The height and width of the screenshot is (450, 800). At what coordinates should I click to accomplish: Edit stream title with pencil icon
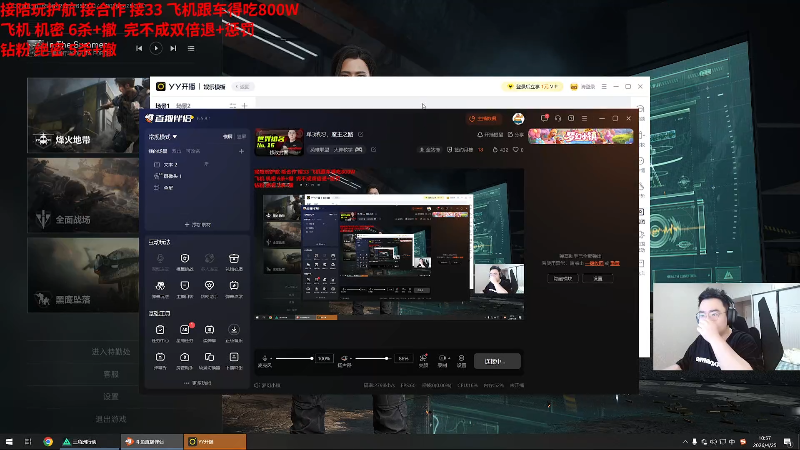[361, 135]
